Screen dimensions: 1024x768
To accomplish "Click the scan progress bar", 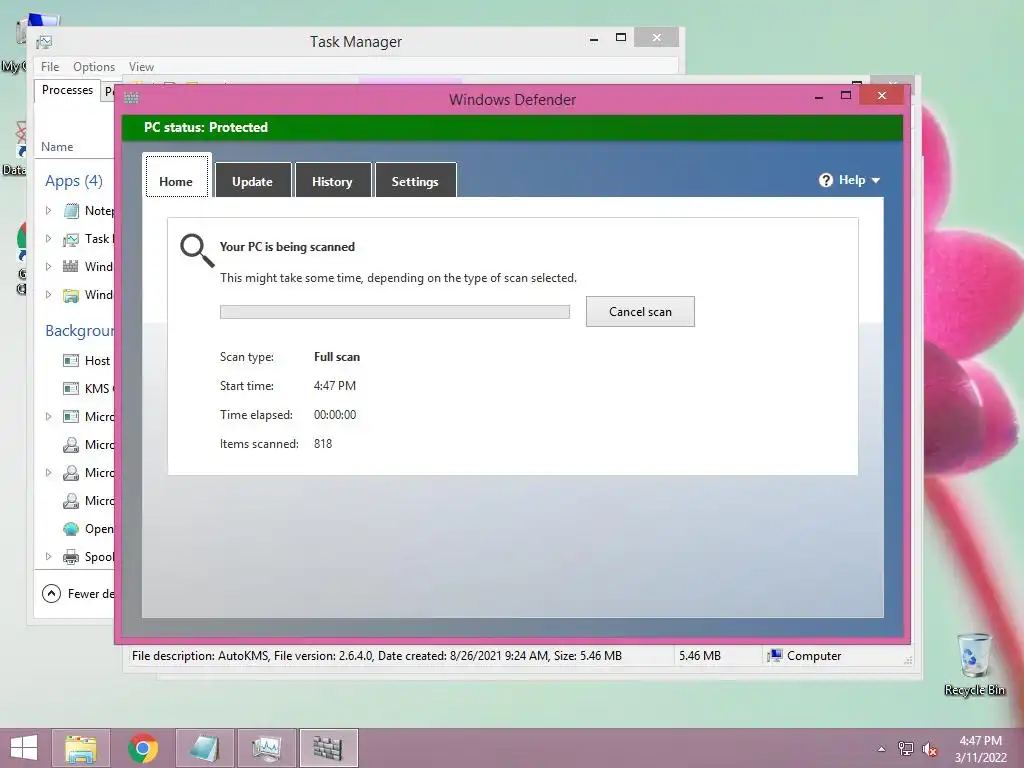I will point(394,312).
